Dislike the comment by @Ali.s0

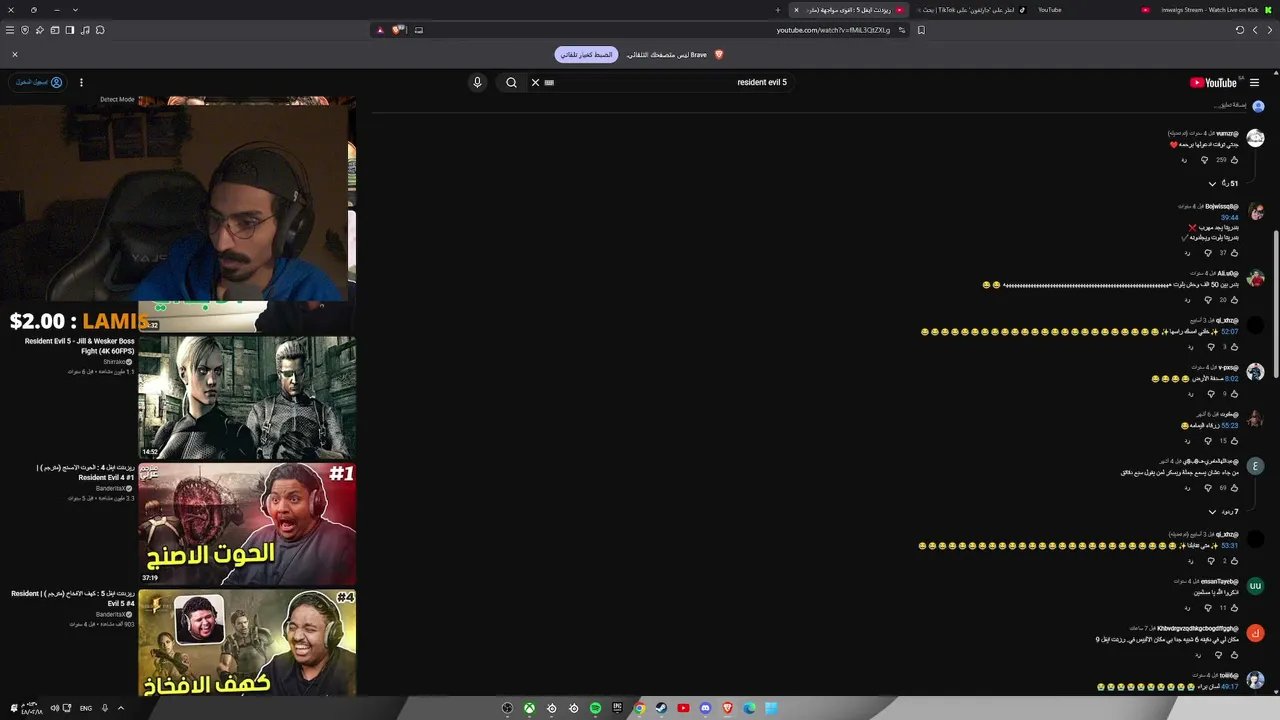pos(1207,300)
